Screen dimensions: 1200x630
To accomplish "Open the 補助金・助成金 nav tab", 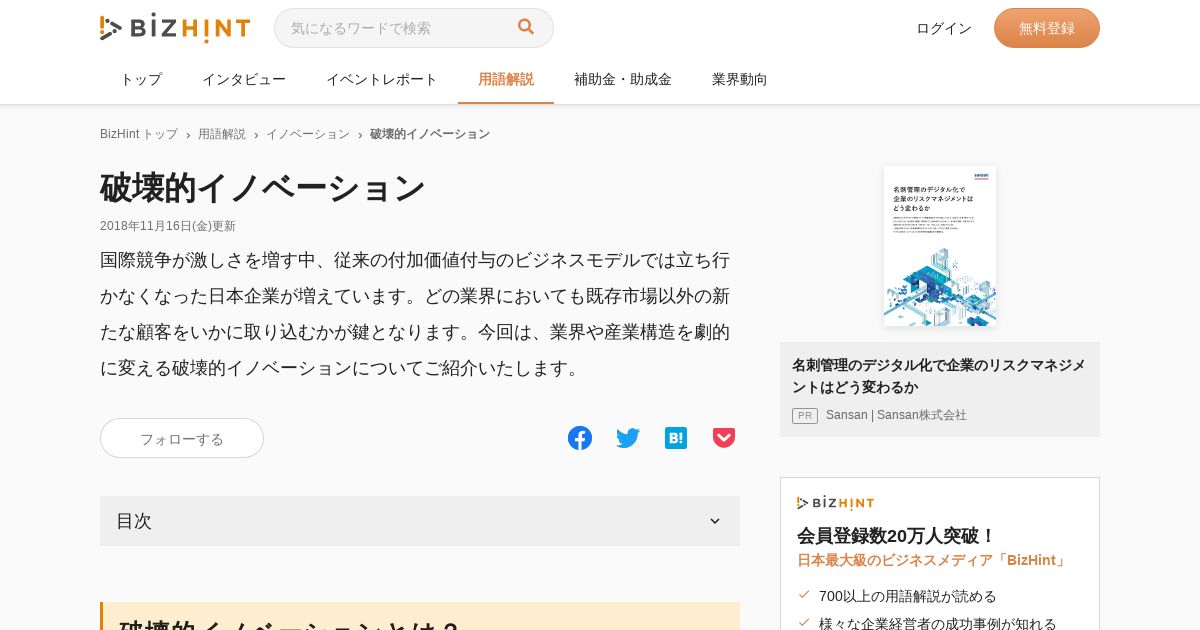I will pyautogui.click(x=623, y=79).
